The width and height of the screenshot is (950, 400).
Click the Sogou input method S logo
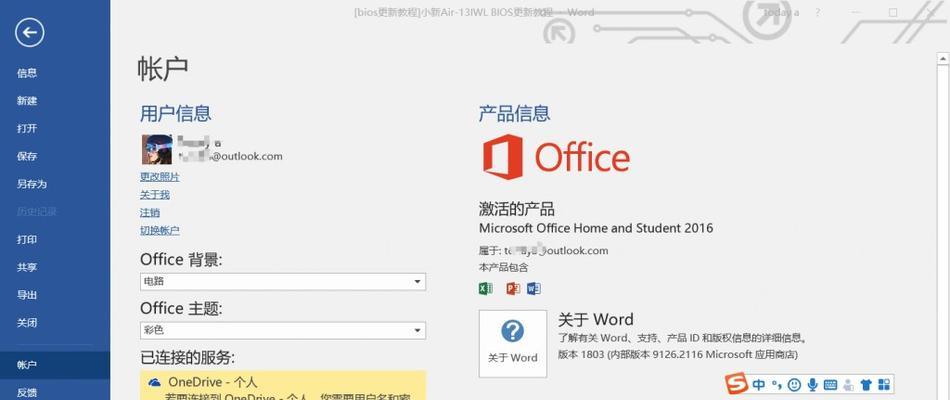point(737,384)
